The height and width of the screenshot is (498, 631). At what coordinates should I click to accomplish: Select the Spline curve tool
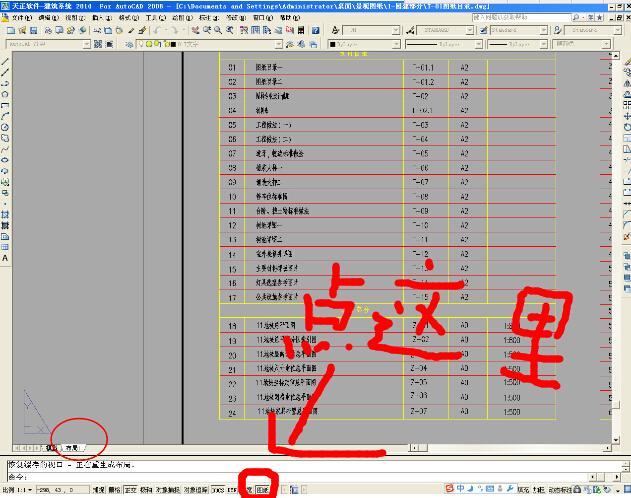coord(5,150)
